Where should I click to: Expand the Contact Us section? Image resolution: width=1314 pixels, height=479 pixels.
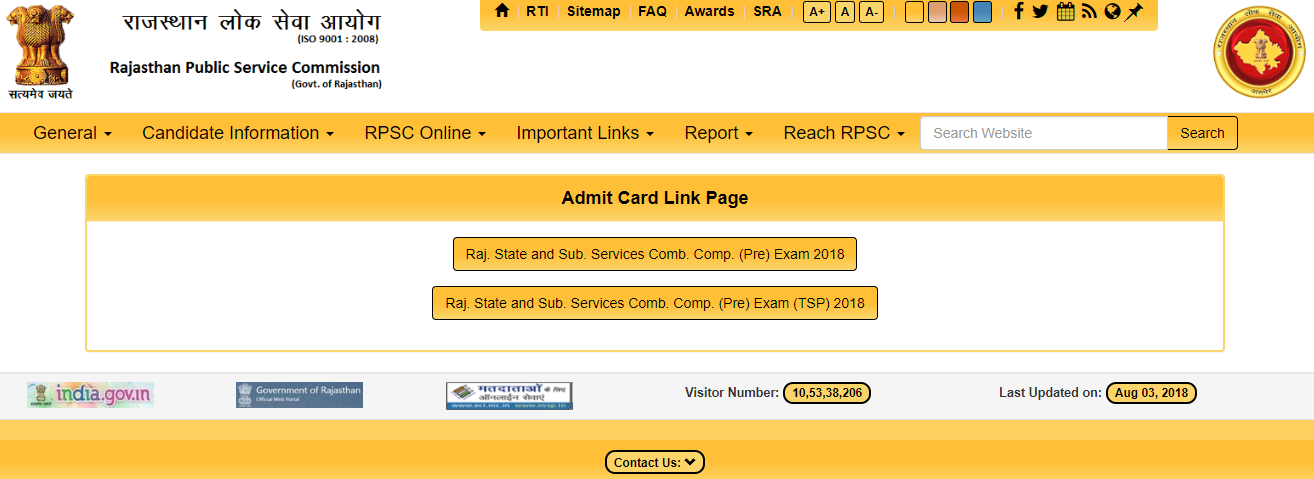655,462
